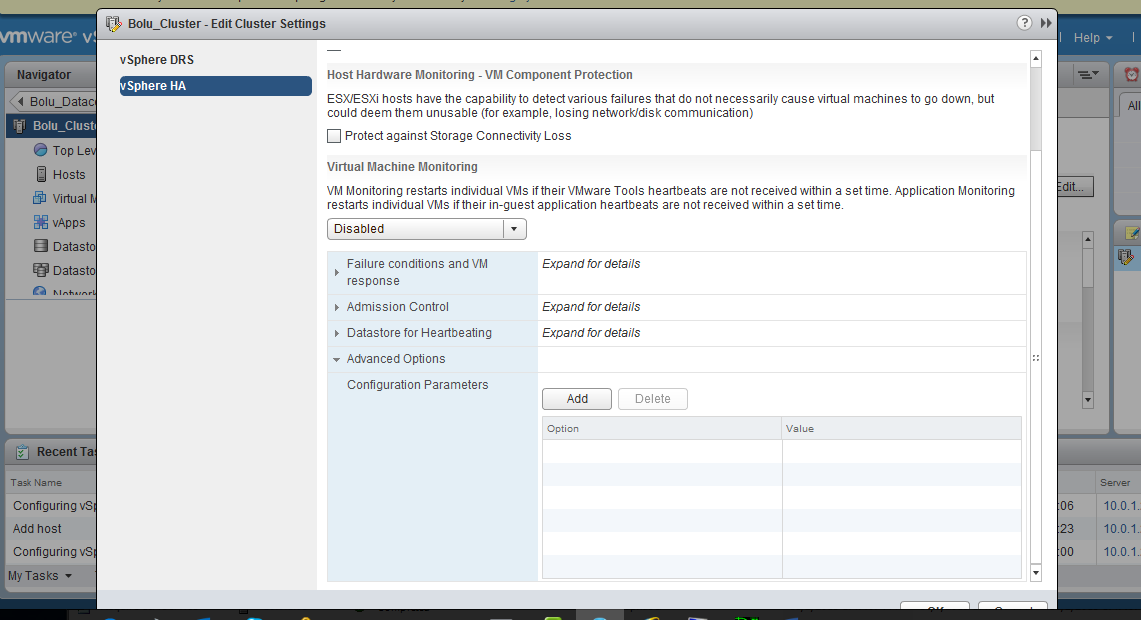Click the Value column header
Screen dimensions: 1141x620
tap(902, 429)
